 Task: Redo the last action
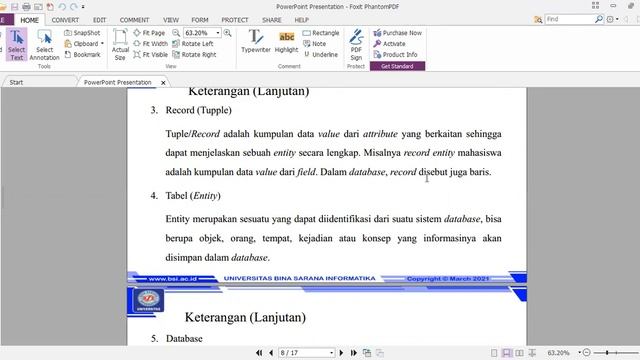[73, 7]
